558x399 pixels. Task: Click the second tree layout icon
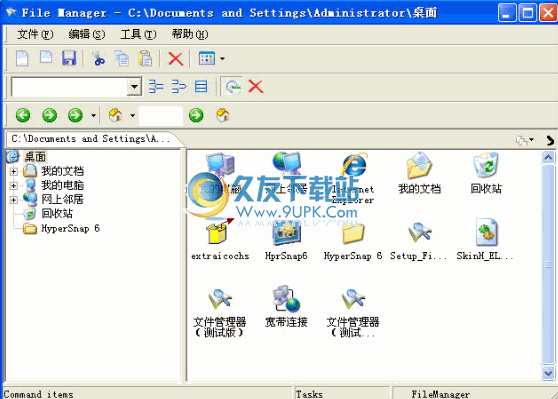[179, 86]
